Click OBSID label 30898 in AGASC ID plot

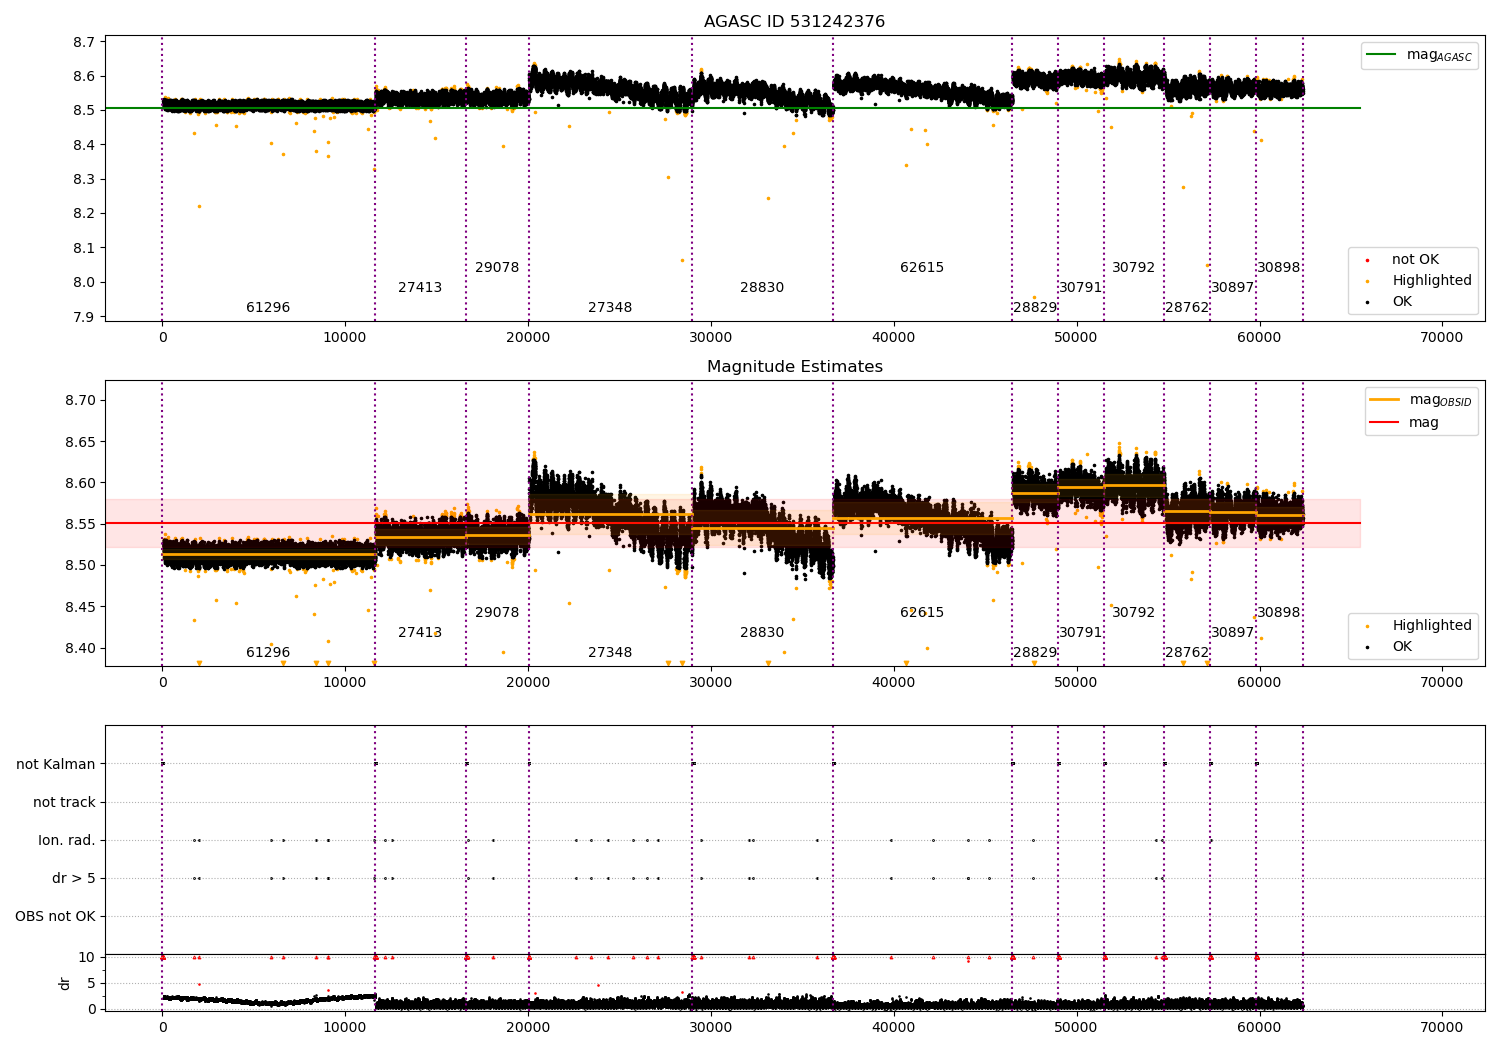pyautogui.click(x=1279, y=267)
